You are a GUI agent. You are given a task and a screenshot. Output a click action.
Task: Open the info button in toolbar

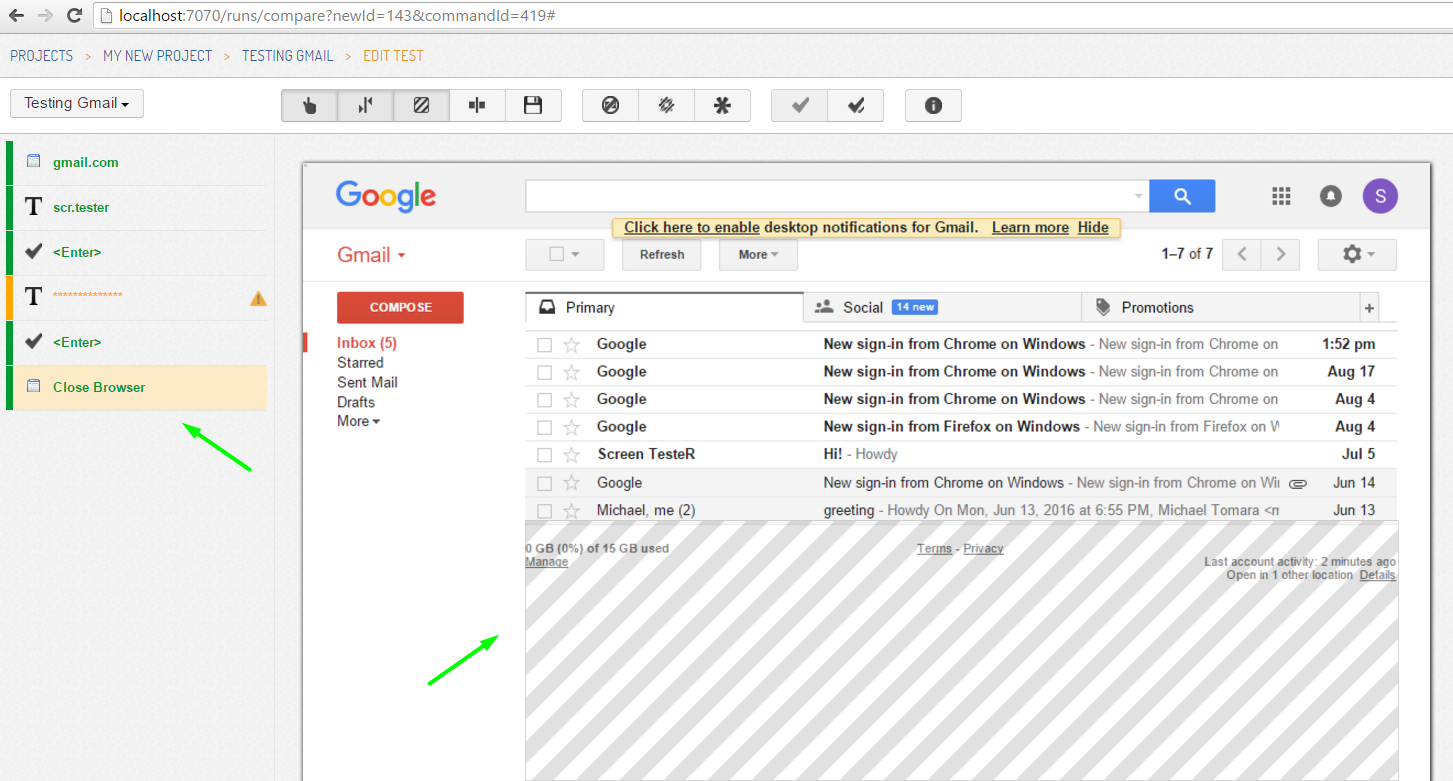point(933,106)
